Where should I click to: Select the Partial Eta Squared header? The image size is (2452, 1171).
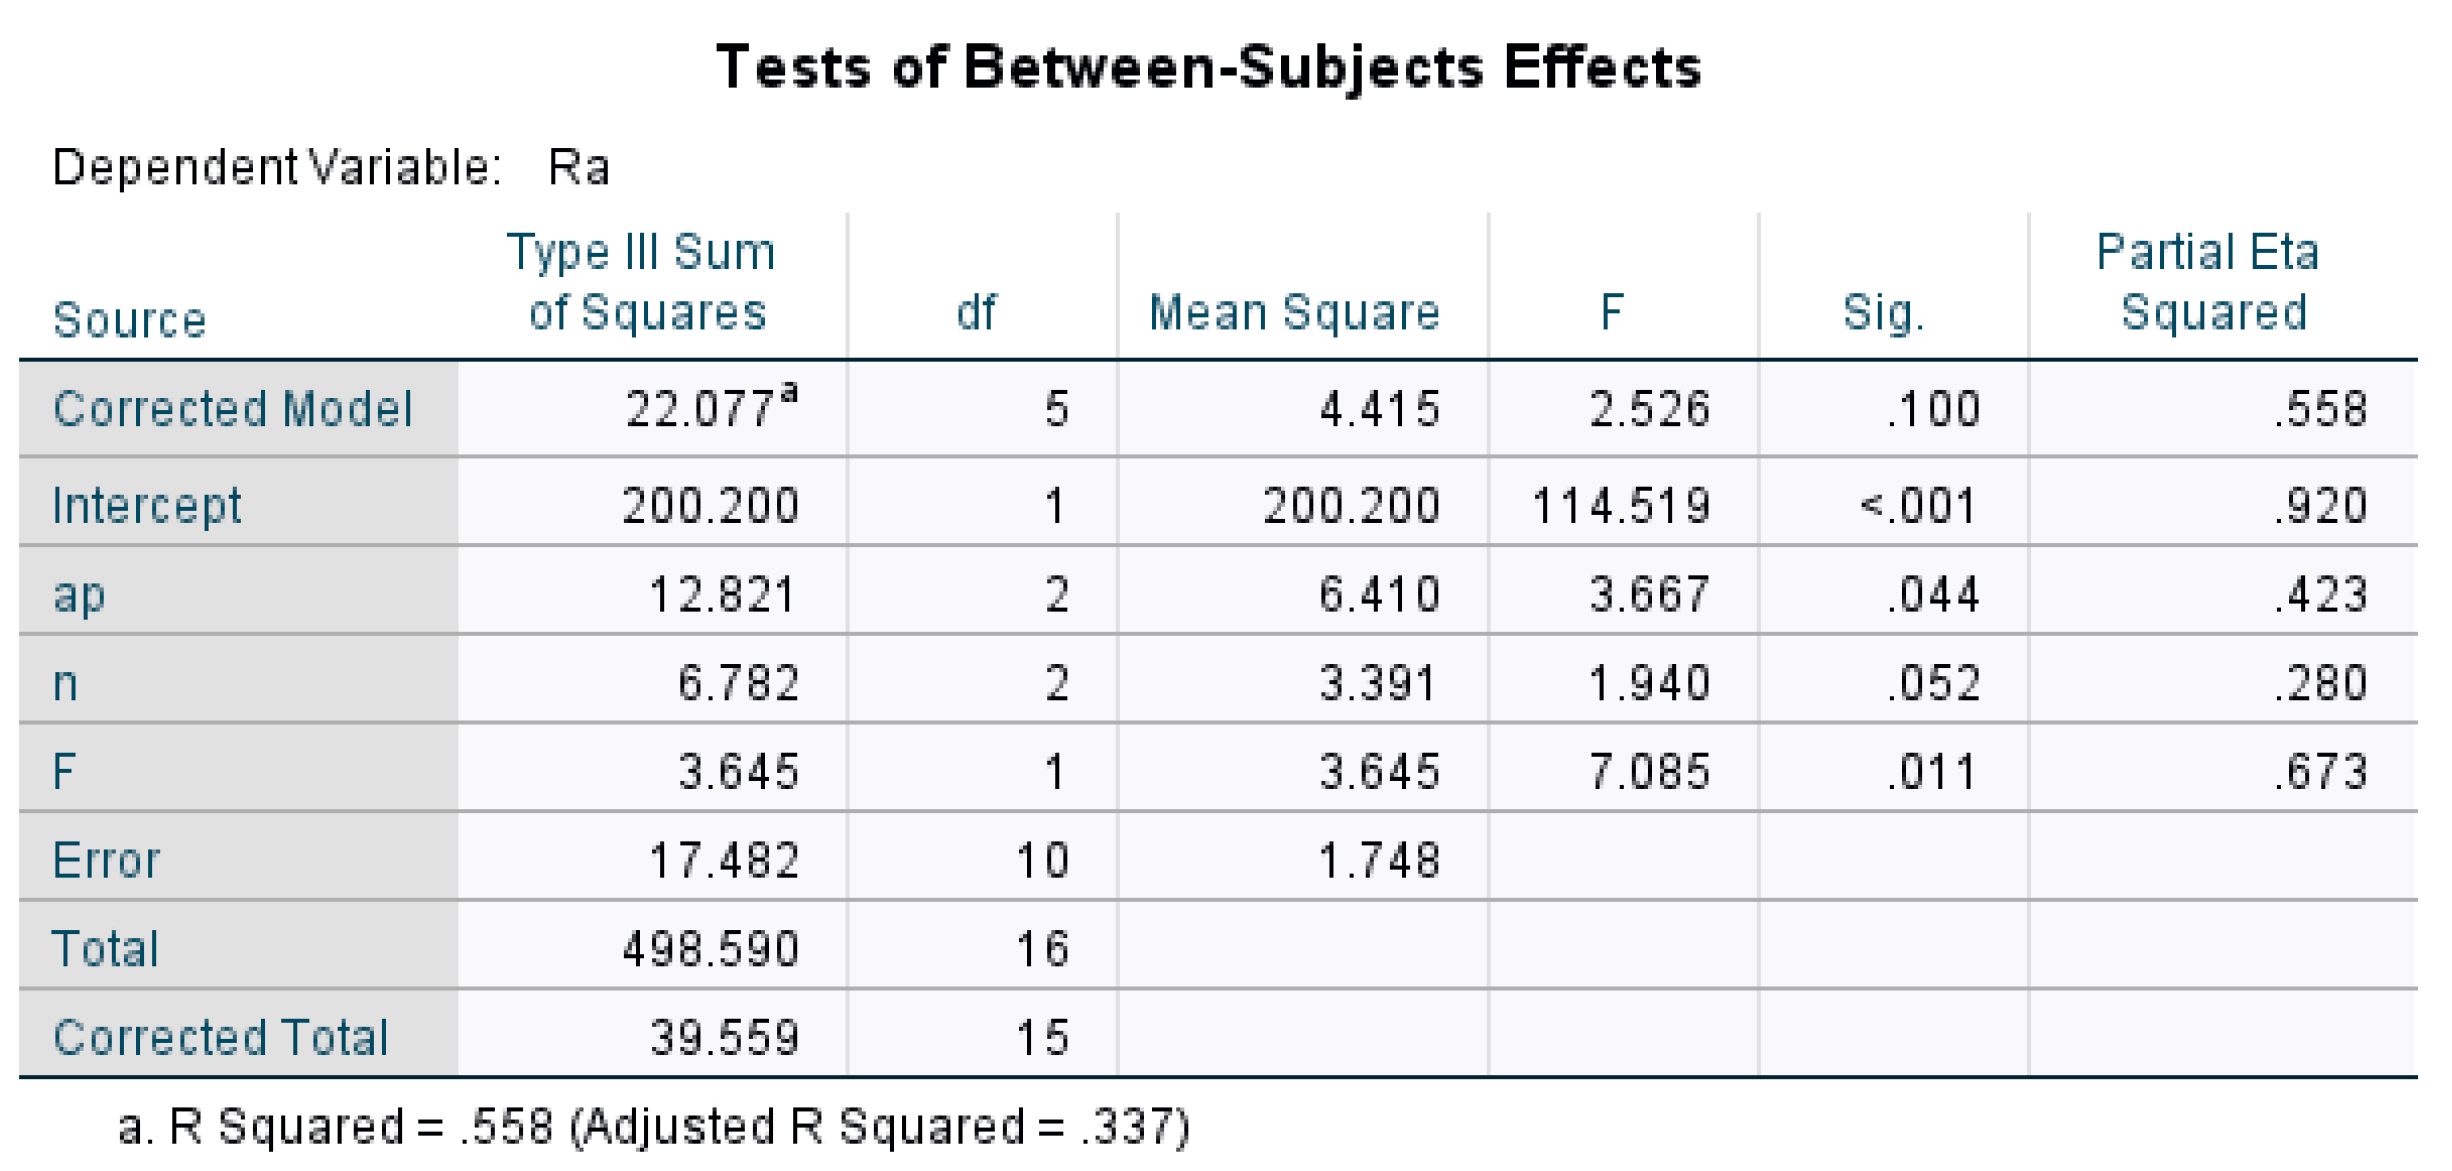click(2210, 282)
